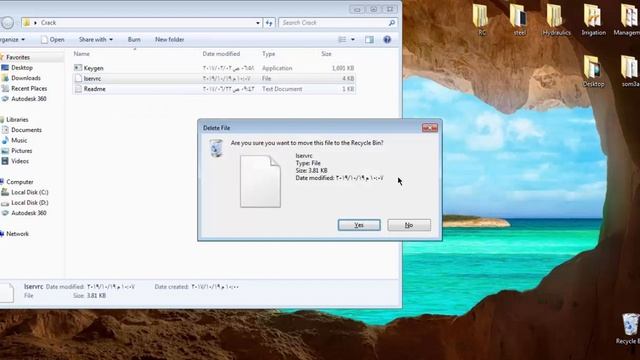Select Computer in the navigation pane
640x360 pixels.
tap(19, 182)
